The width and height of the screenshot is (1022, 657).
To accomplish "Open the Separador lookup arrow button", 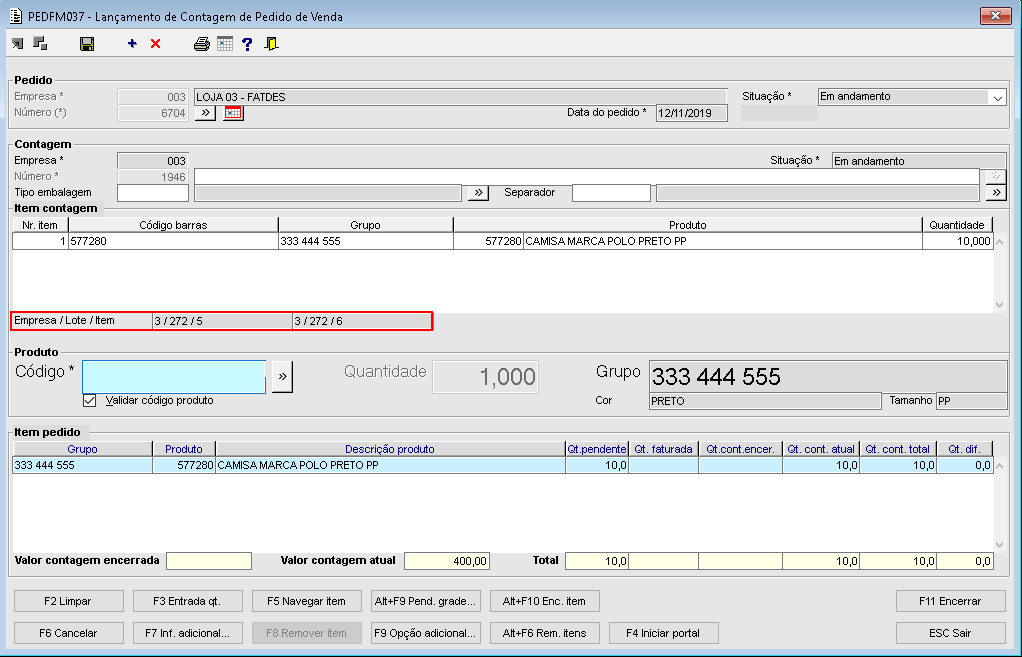I will (x=995, y=193).
